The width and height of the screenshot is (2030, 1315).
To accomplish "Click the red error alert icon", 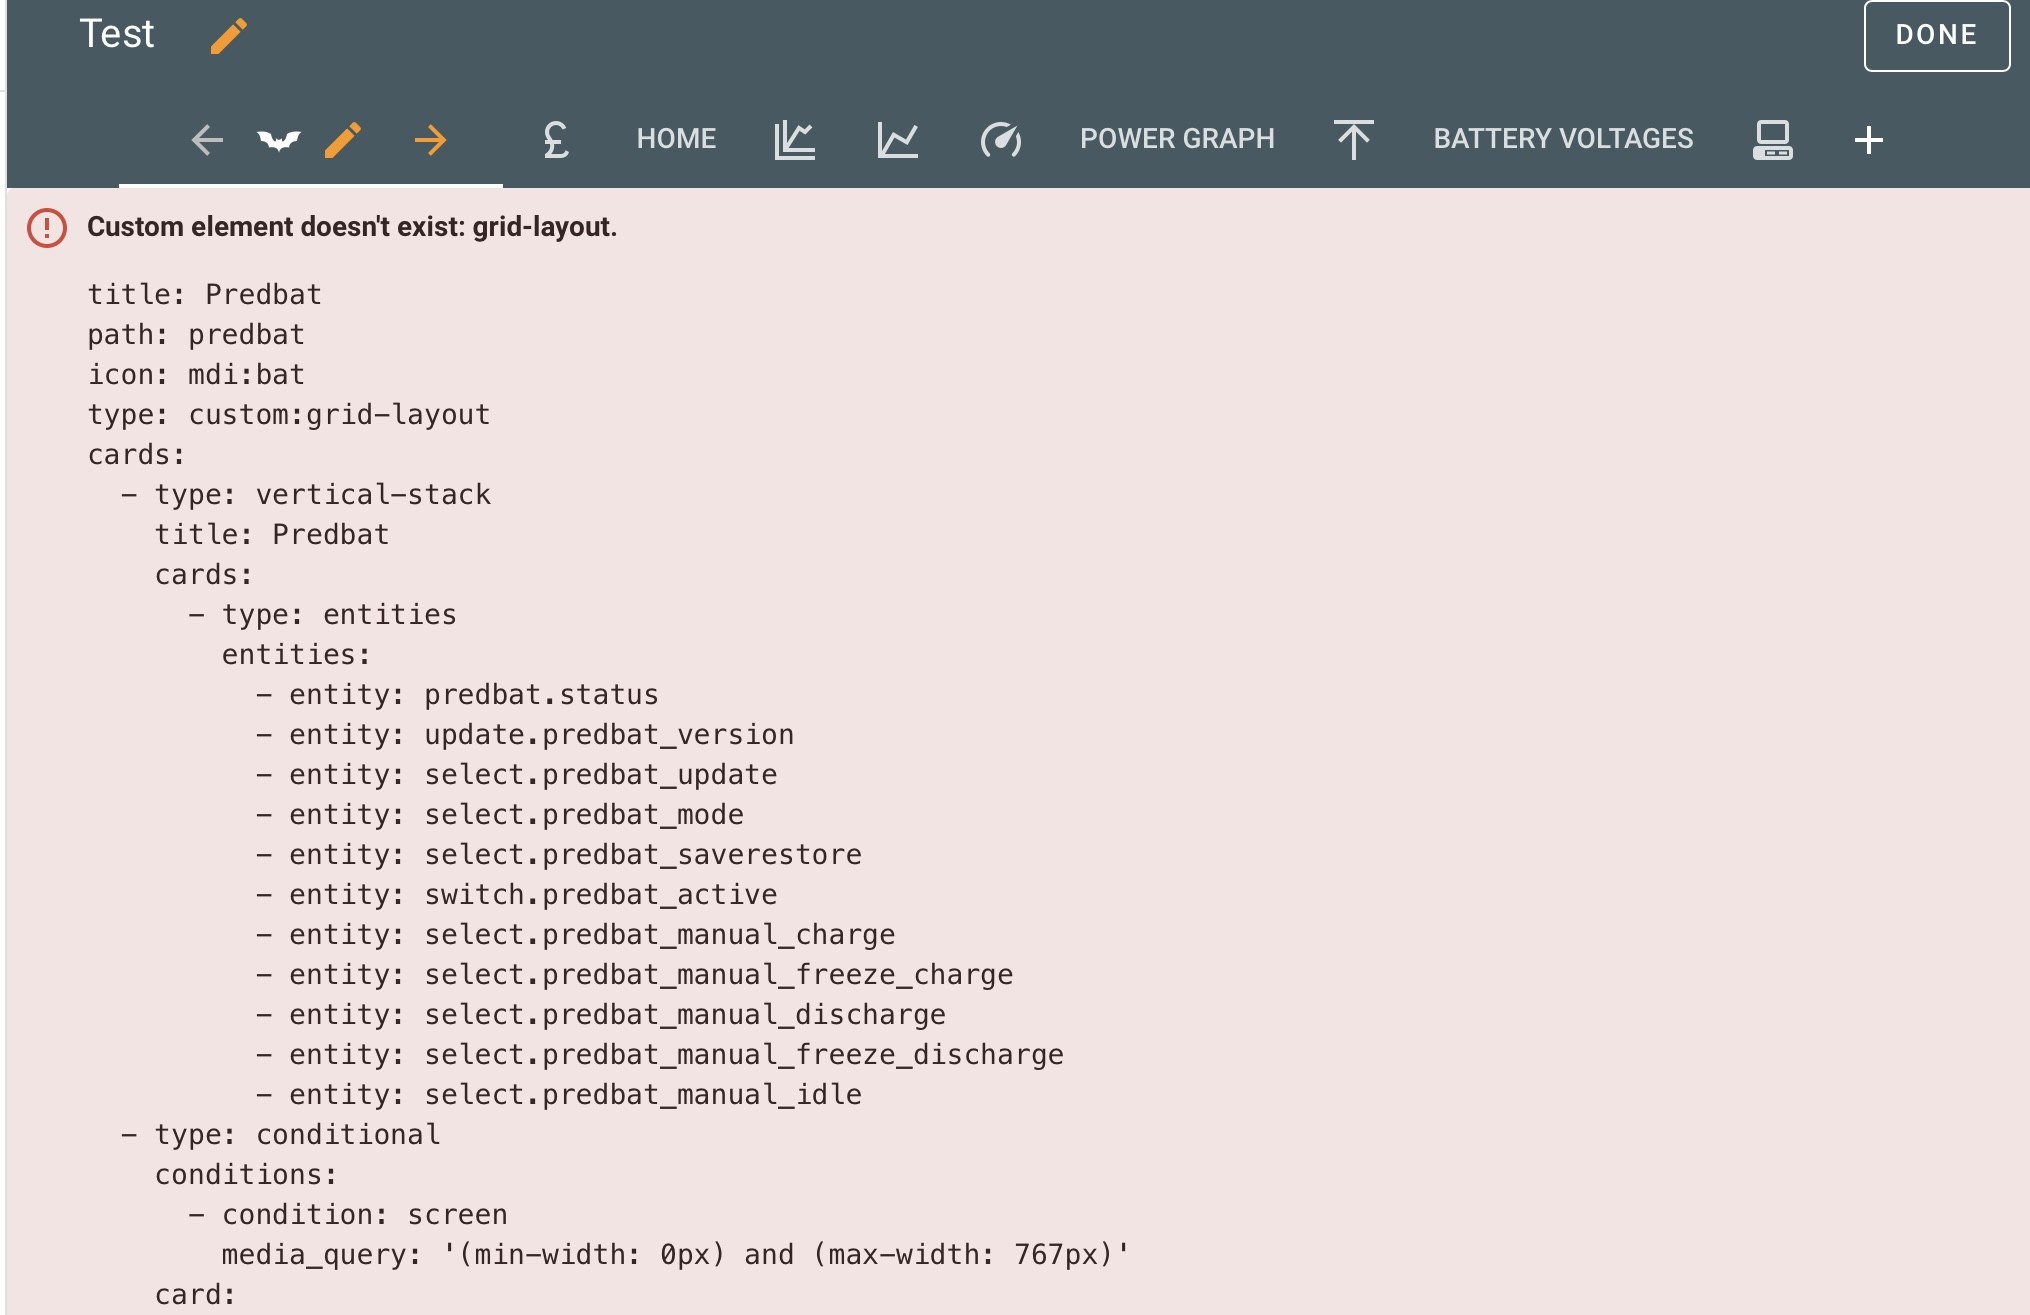I will pyautogui.click(x=47, y=228).
